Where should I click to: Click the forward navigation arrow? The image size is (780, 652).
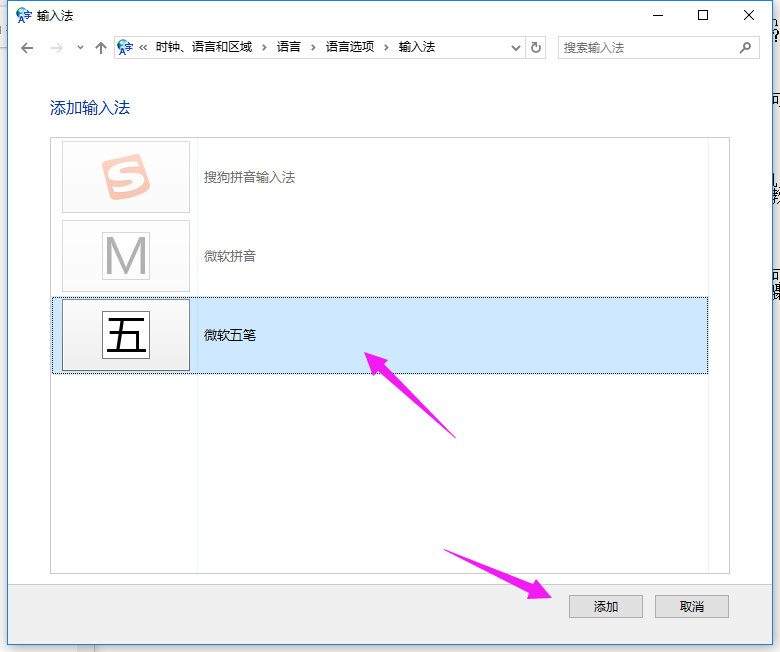[x=56, y=48]
